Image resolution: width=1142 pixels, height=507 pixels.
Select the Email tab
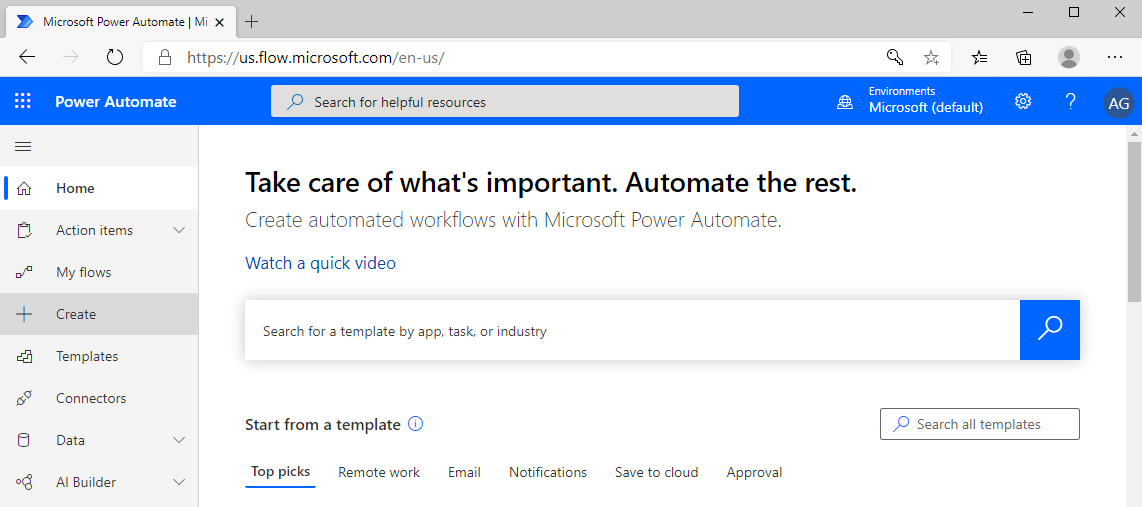click(x=464, y=473)
